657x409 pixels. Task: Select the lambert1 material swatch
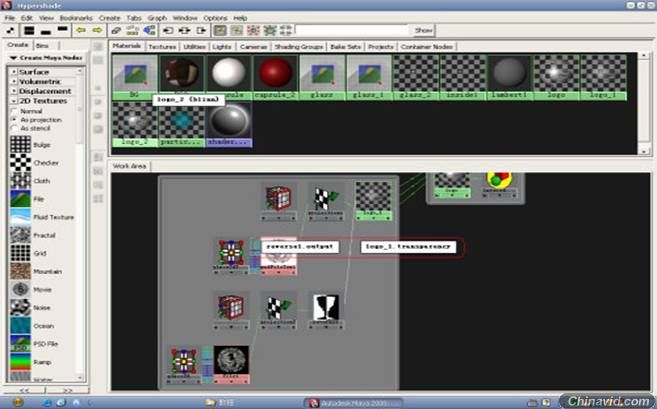point(510,77)
